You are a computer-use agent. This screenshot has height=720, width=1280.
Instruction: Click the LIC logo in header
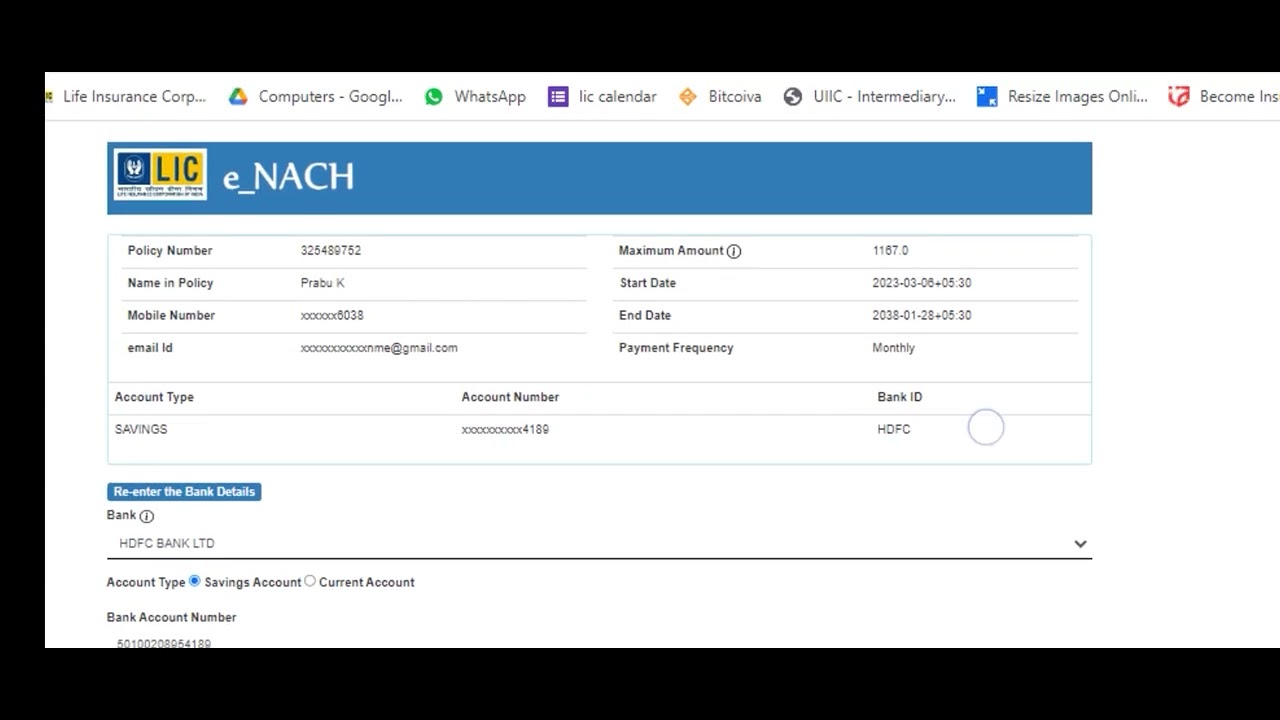[x=160, y=174]
